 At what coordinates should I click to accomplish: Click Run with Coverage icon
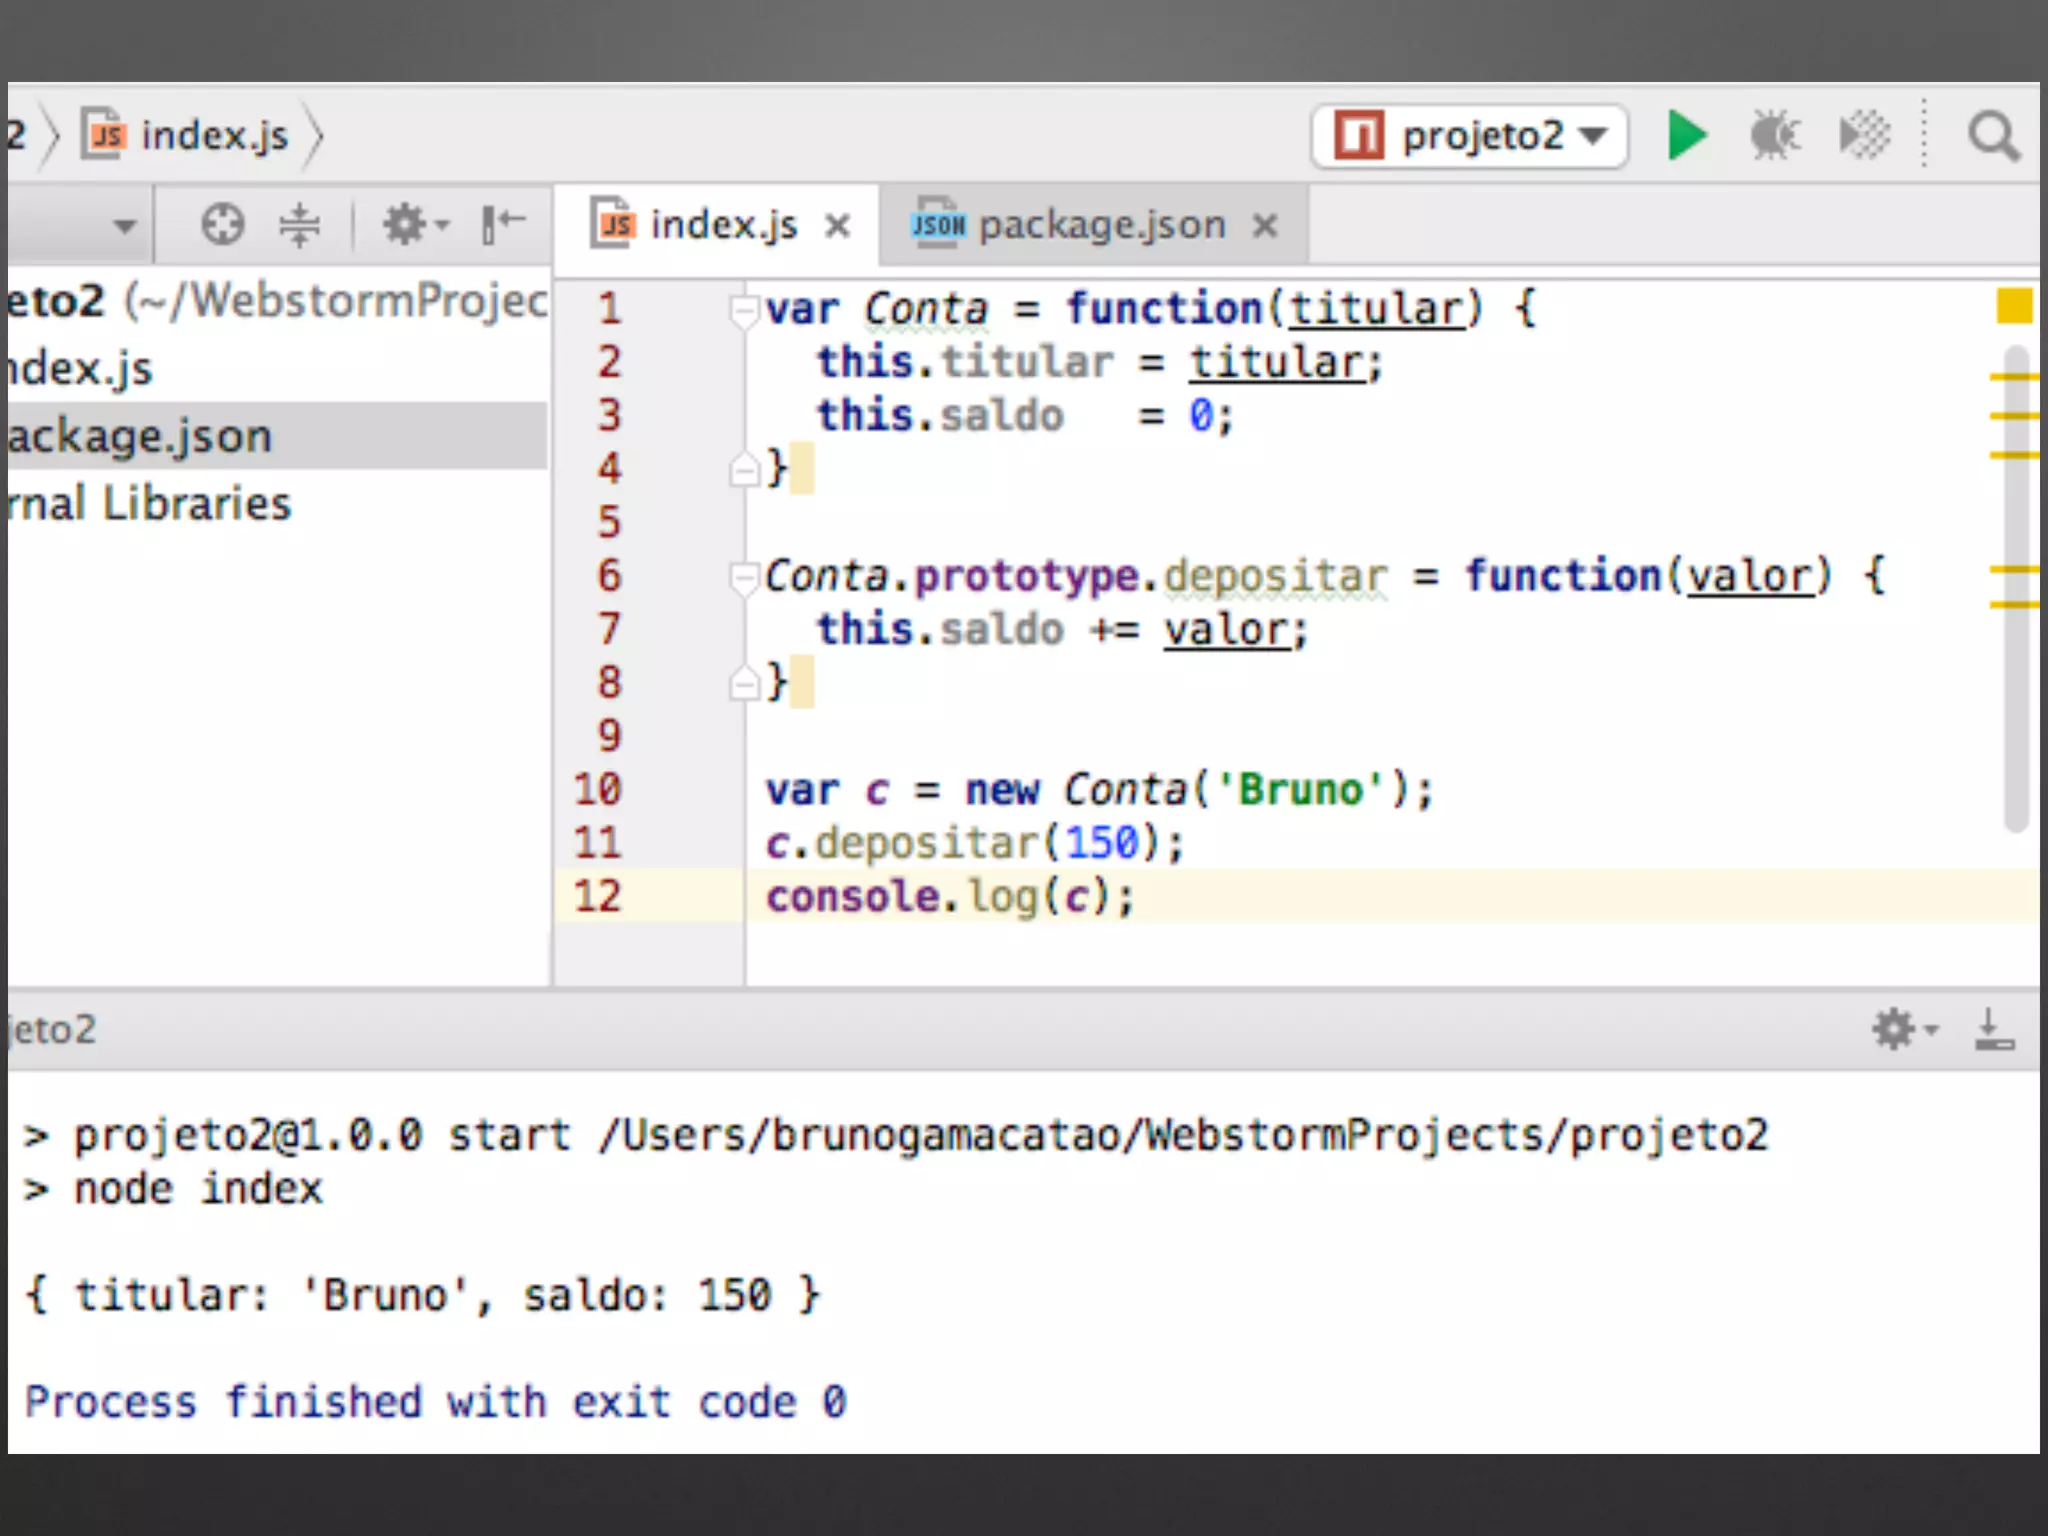(x=1864, y=136)
